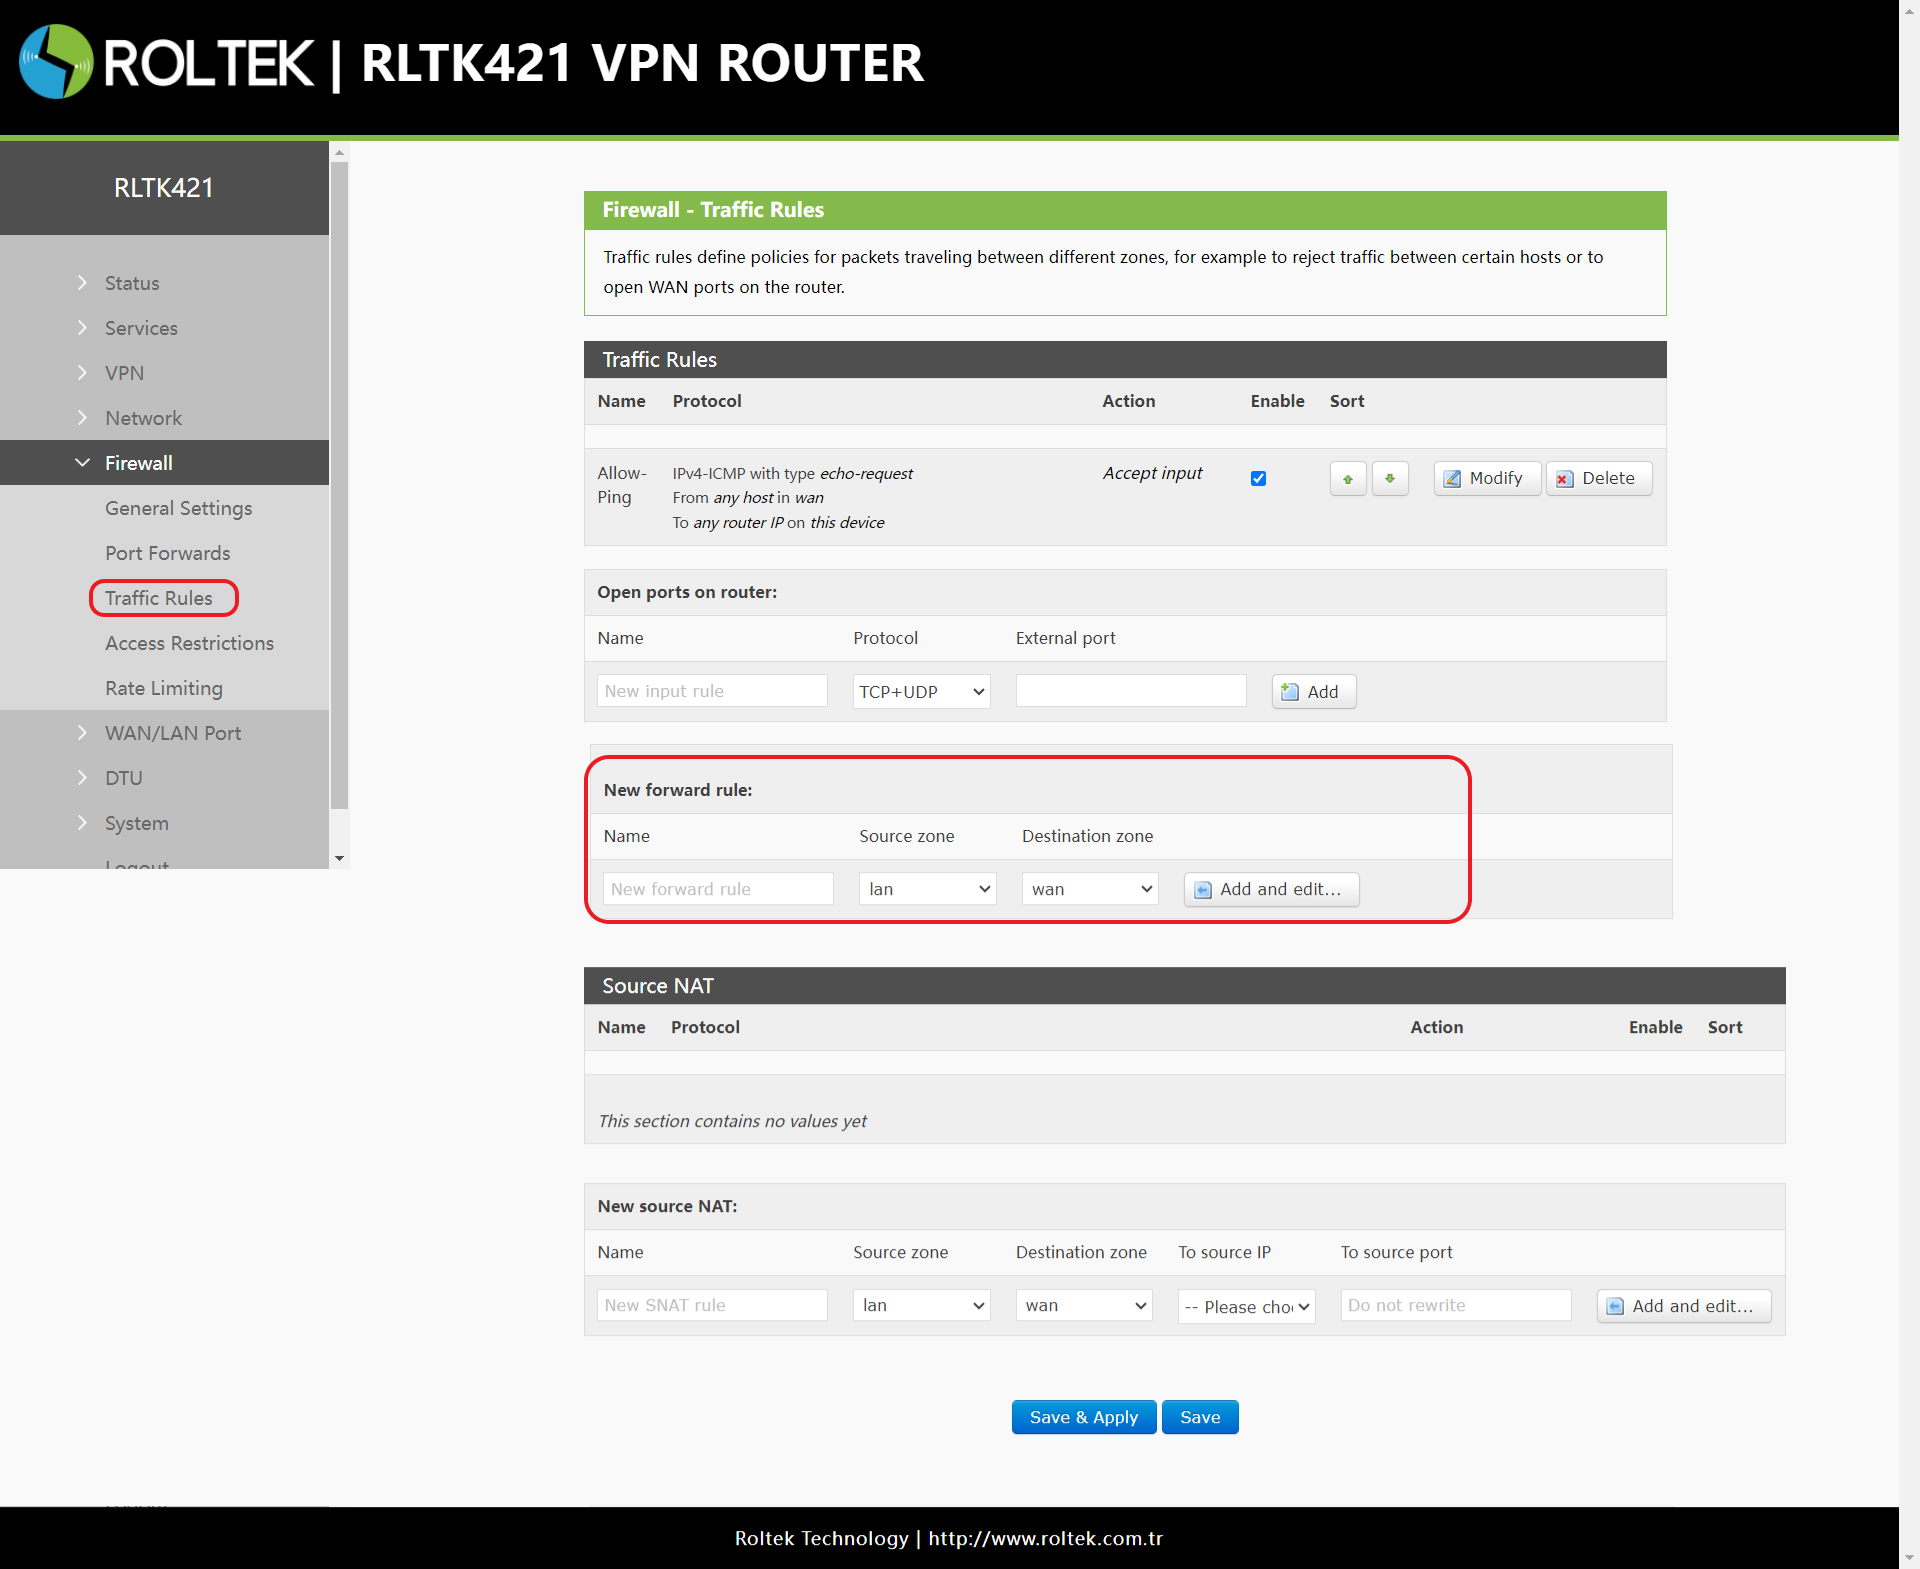Click the Roltek globe logo icon
The height and width of the screenshot is (1569, 1920).
(56, 62)
